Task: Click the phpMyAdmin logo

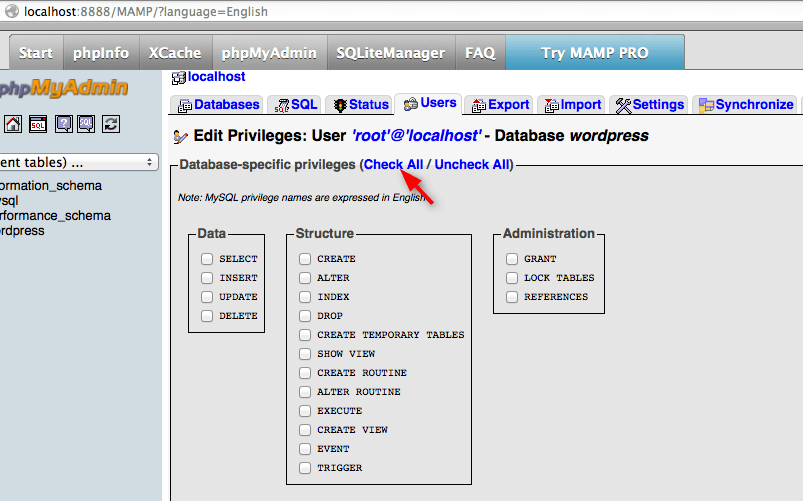Action: click(62, 88)
